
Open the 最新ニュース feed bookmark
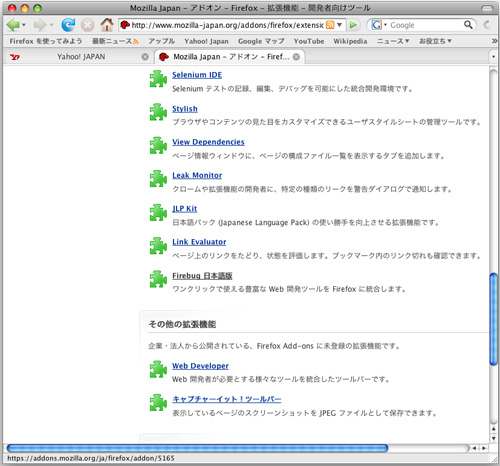coord(115,41)
